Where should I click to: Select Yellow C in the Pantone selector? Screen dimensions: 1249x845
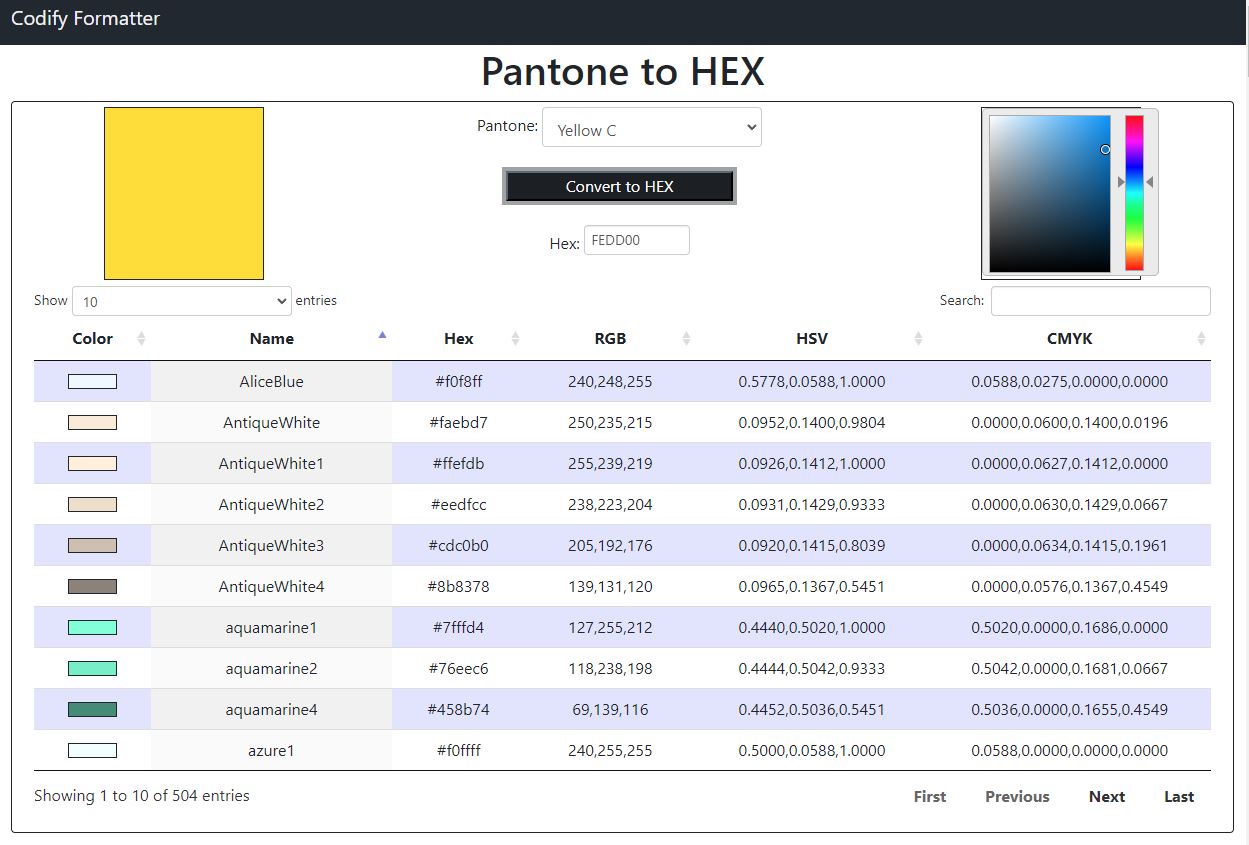click(651, 127)
